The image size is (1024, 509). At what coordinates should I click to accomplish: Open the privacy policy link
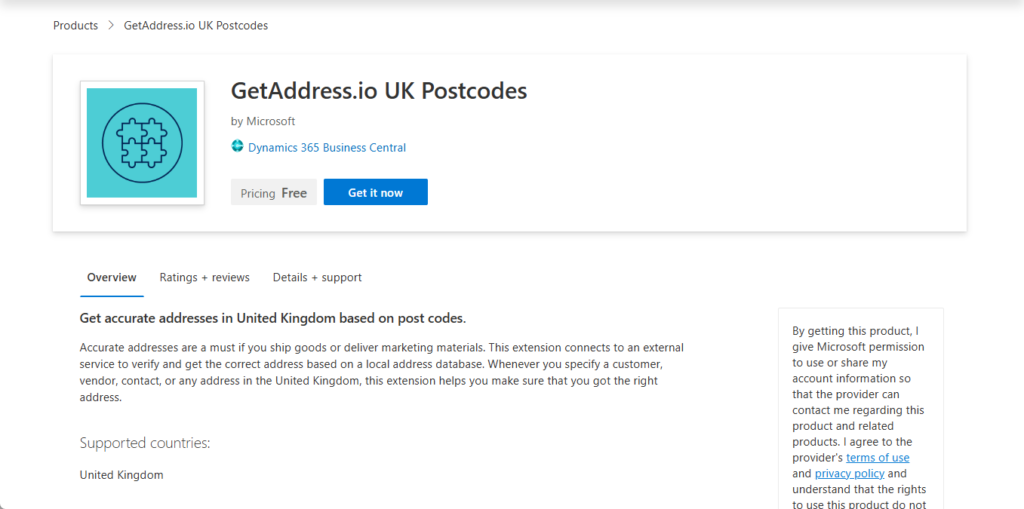coord(849,474)
